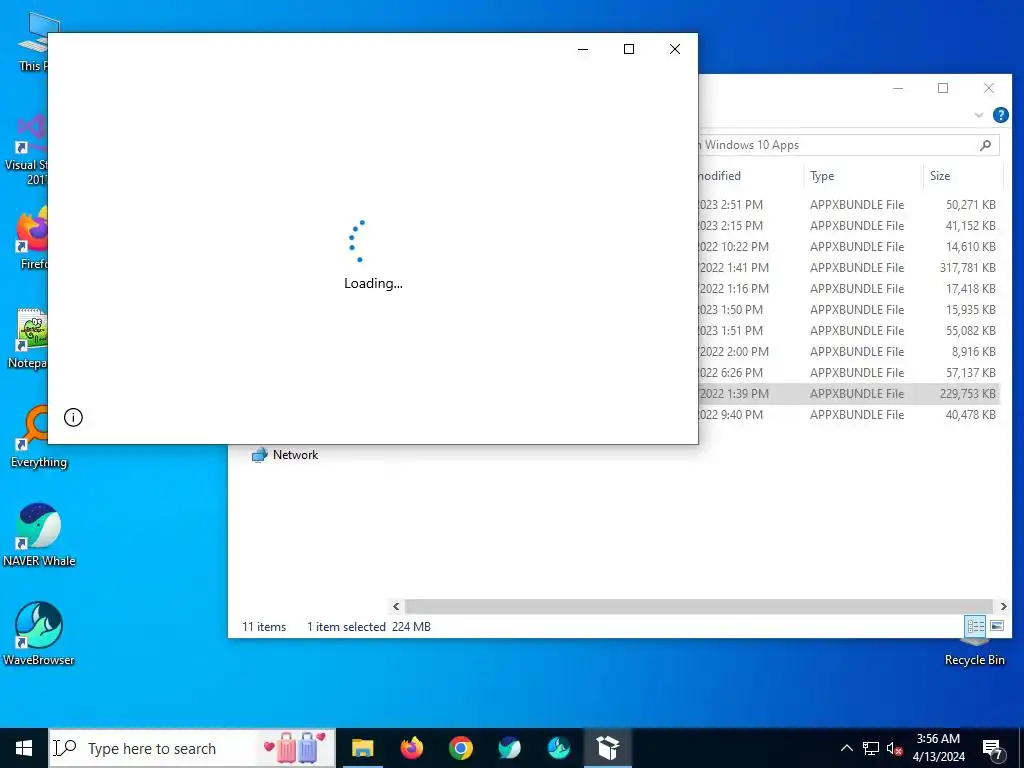Sort by the Type column header
The height and width of the screenshot is (768, 1024).
click(863, 176)
